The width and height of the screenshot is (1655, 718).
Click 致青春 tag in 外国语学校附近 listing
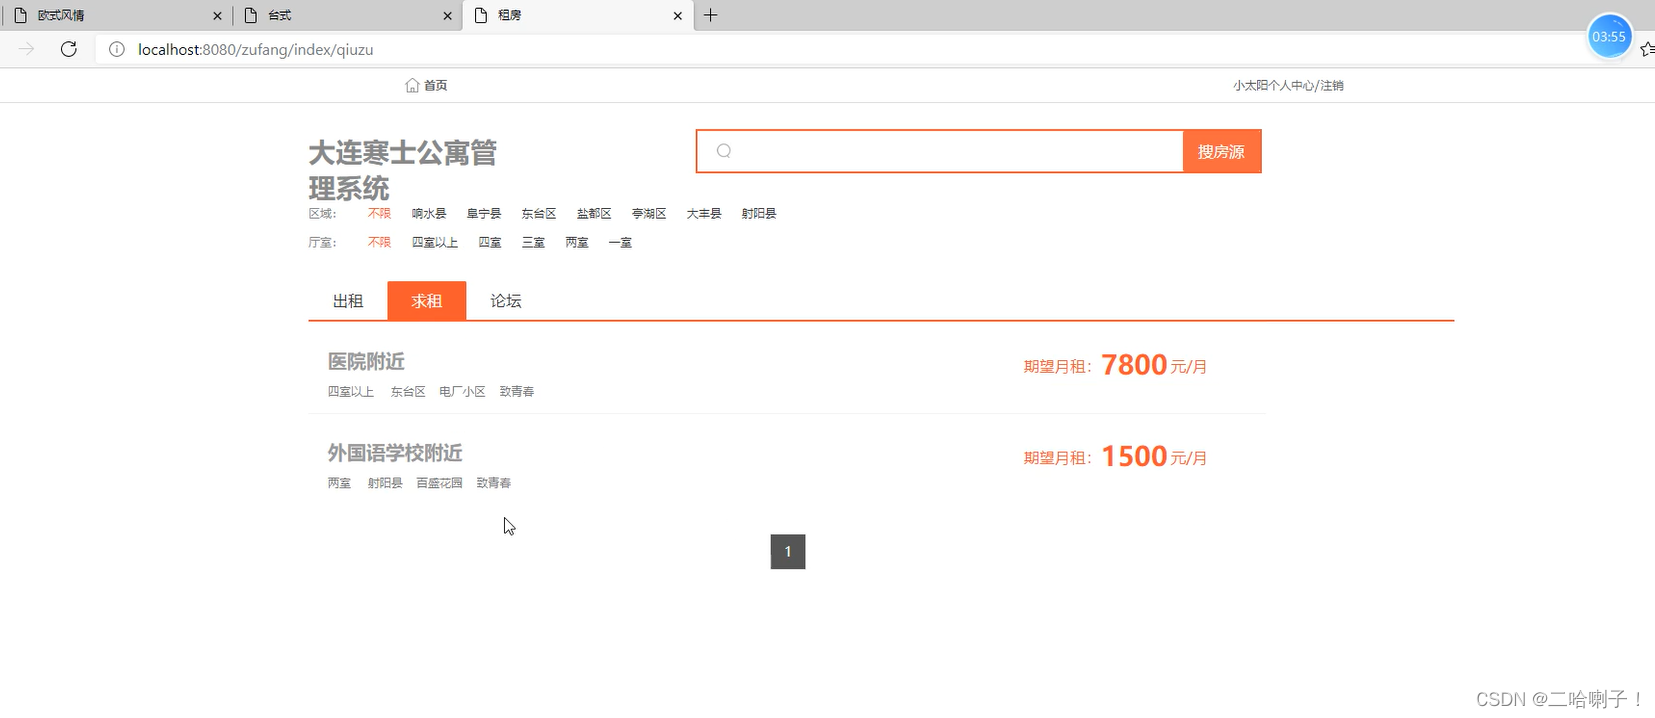click(494, 482)
